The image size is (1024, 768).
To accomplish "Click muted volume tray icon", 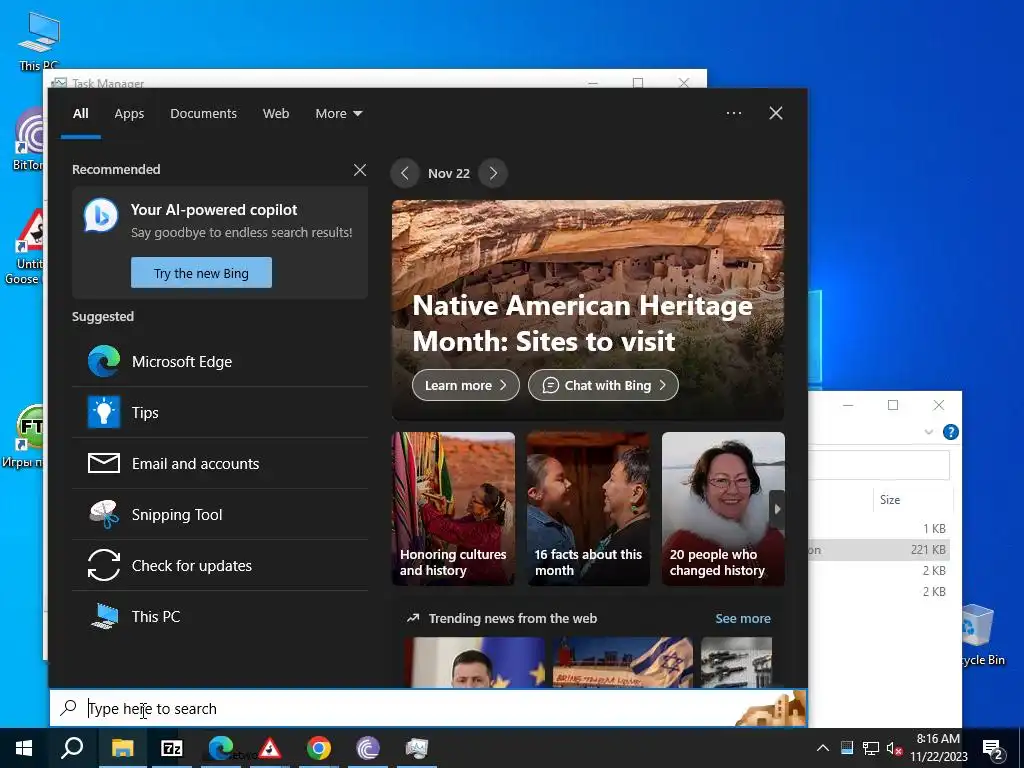I will [x=894, y=748].
